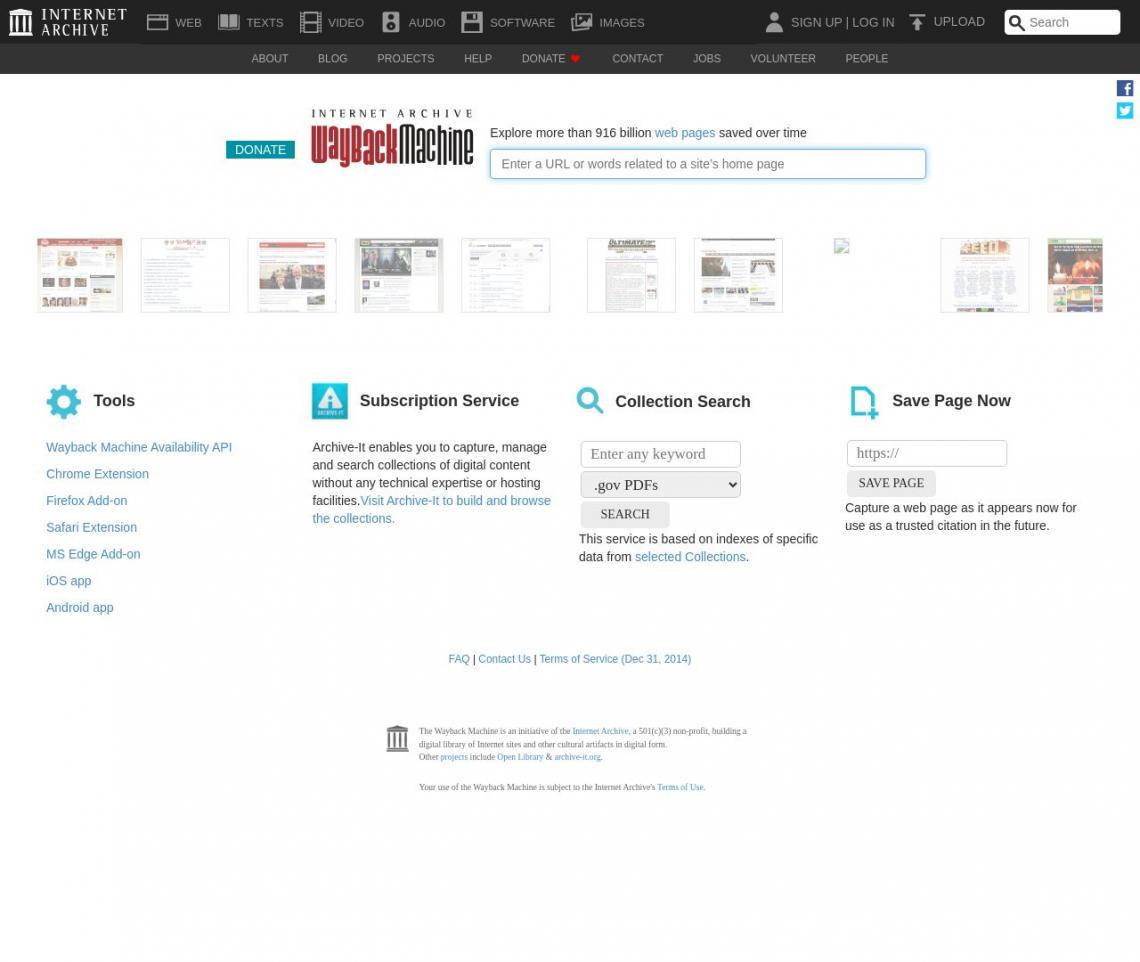Image resolution: width=1140 pixels, height=962 pixels.
Task: Open the Chrome Extension link
Action: tap(97, 474)
